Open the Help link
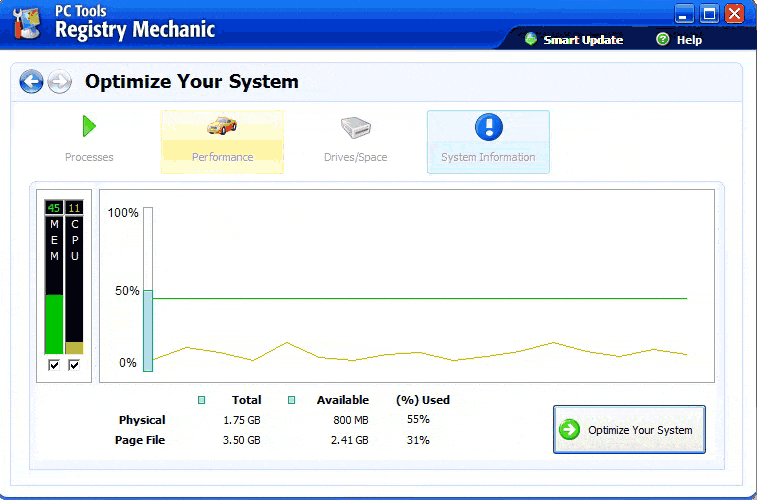 (x=689, y=40)
